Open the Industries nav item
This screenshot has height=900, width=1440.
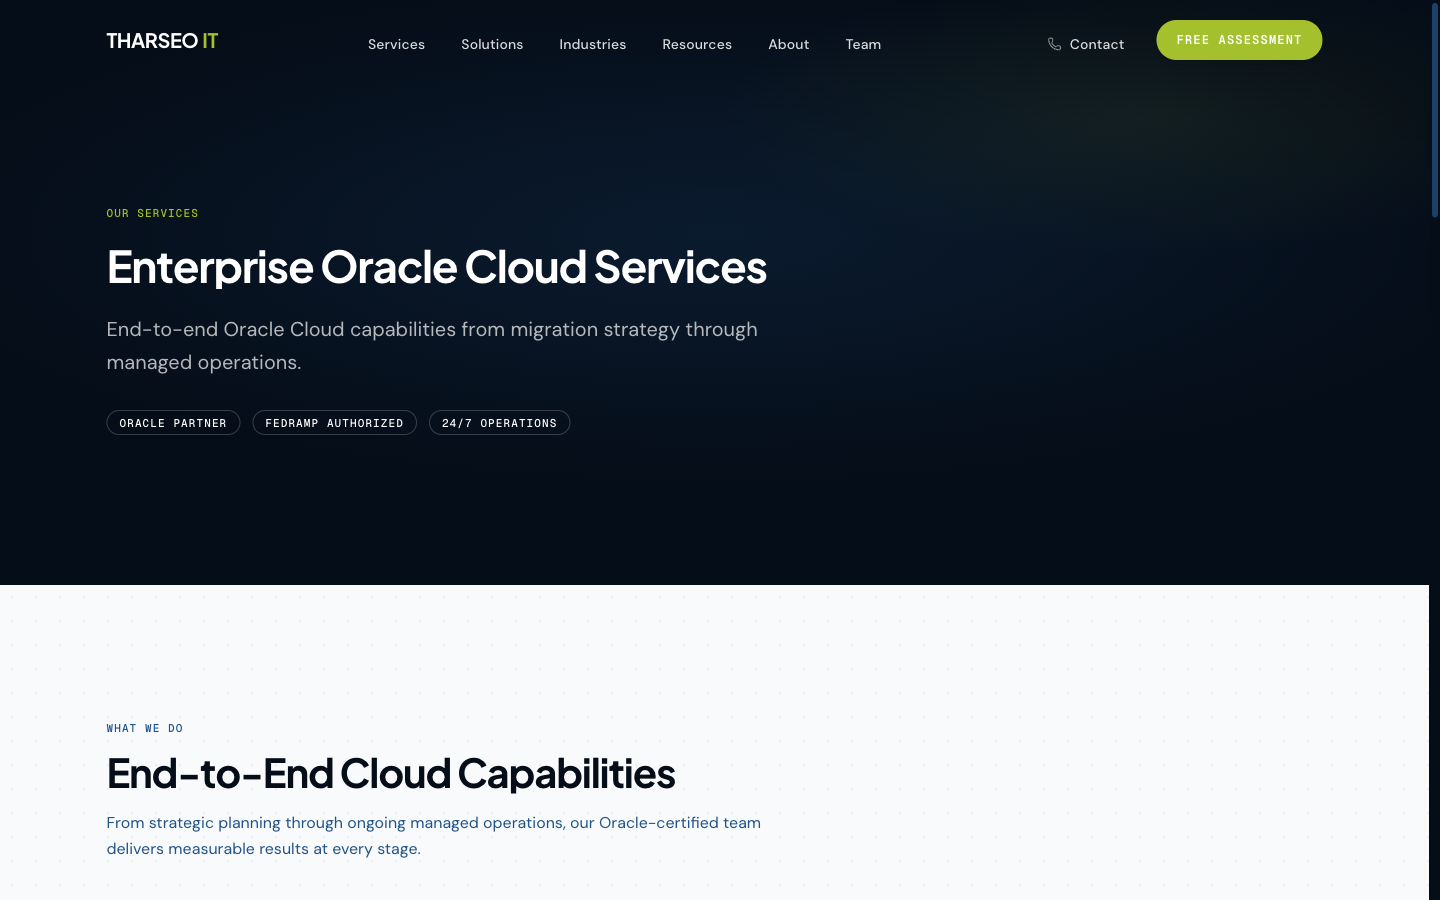pyautogui.click(x=592, y=44)
